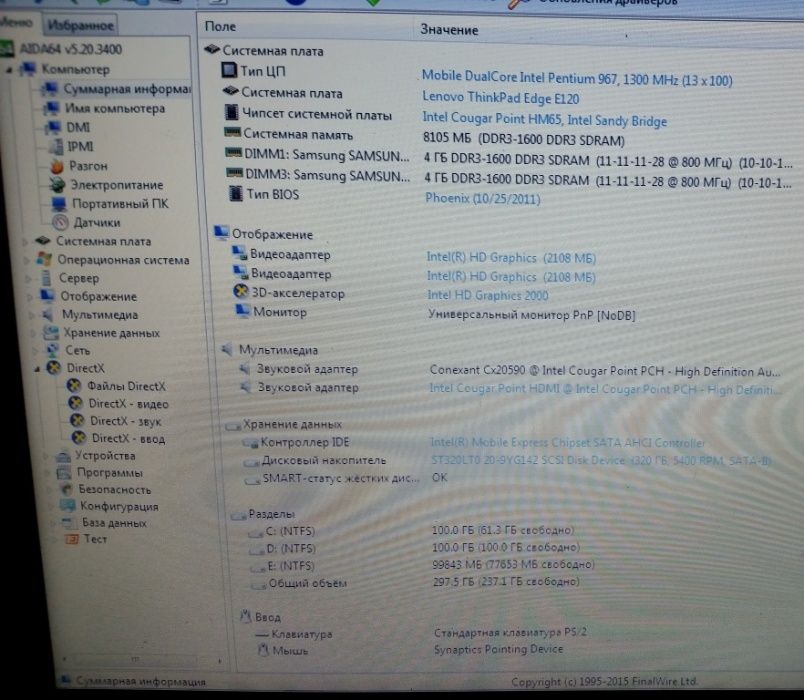The height and width of the screenshot is (700, 804).
Task: Expand the Мультимедиа tree node
Action: coord(32,315)
